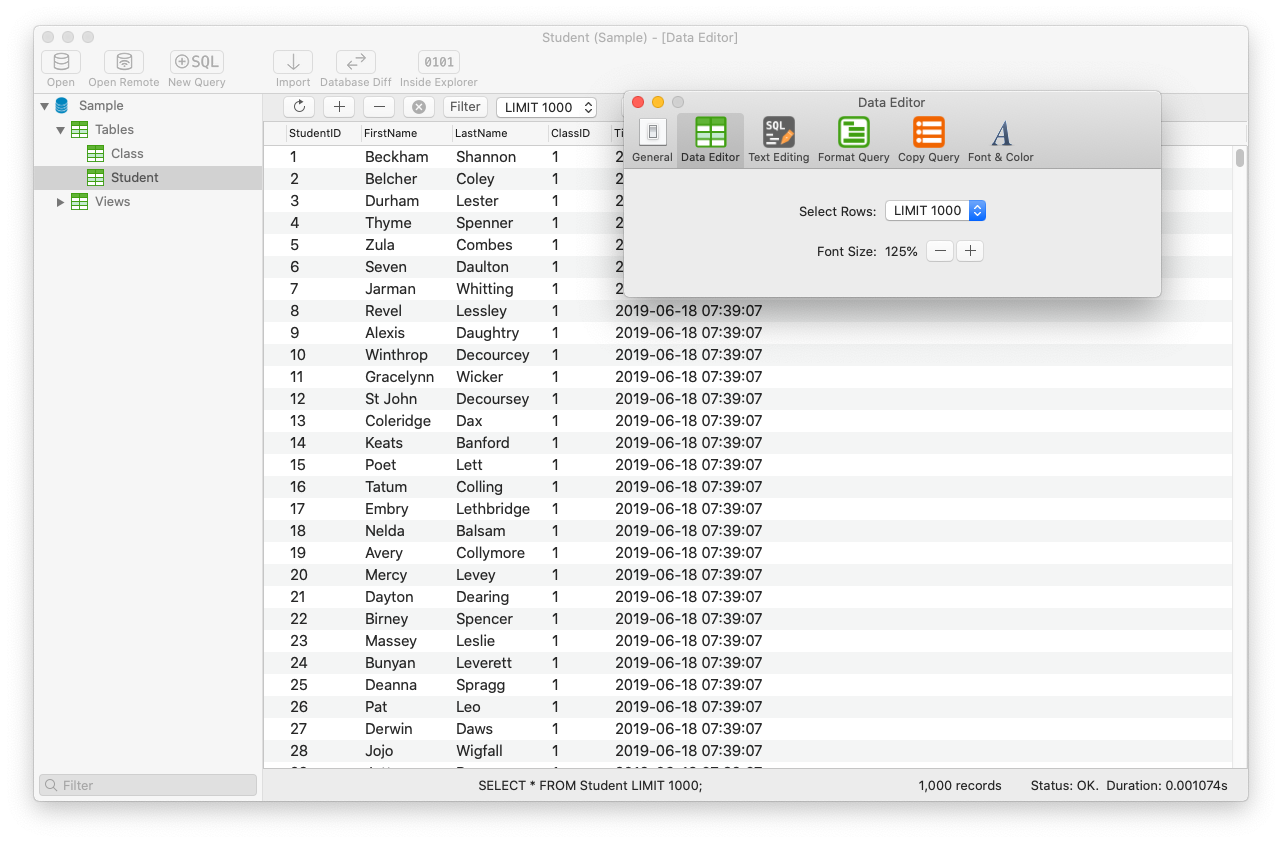1282x843 pixels.
Task: Cancel the query with the X icon
Action: point(418,106)
